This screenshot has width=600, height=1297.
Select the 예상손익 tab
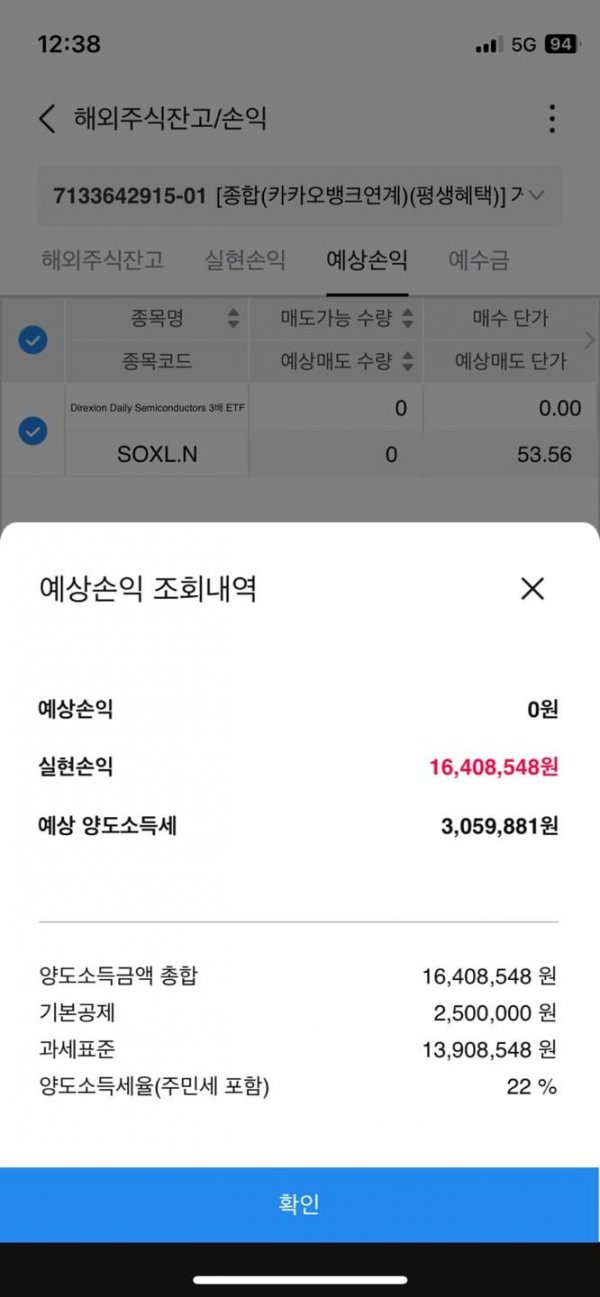367,260
